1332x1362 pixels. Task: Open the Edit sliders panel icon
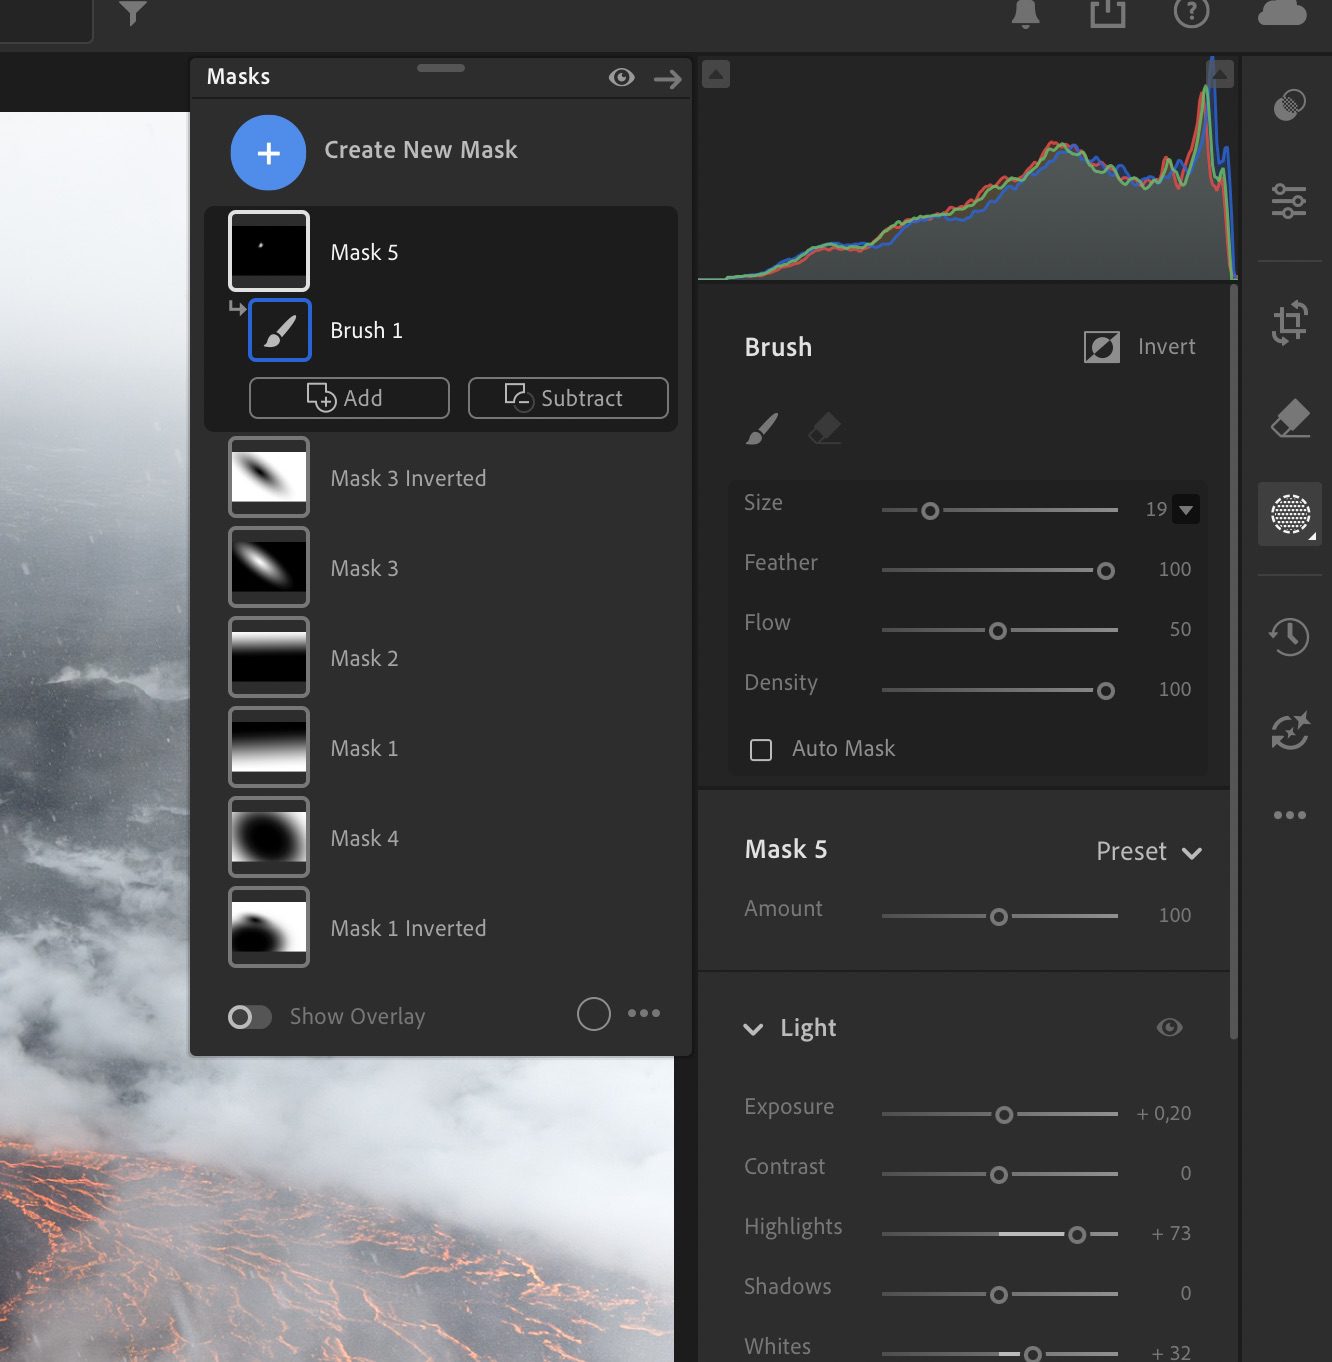(1289, 201)
